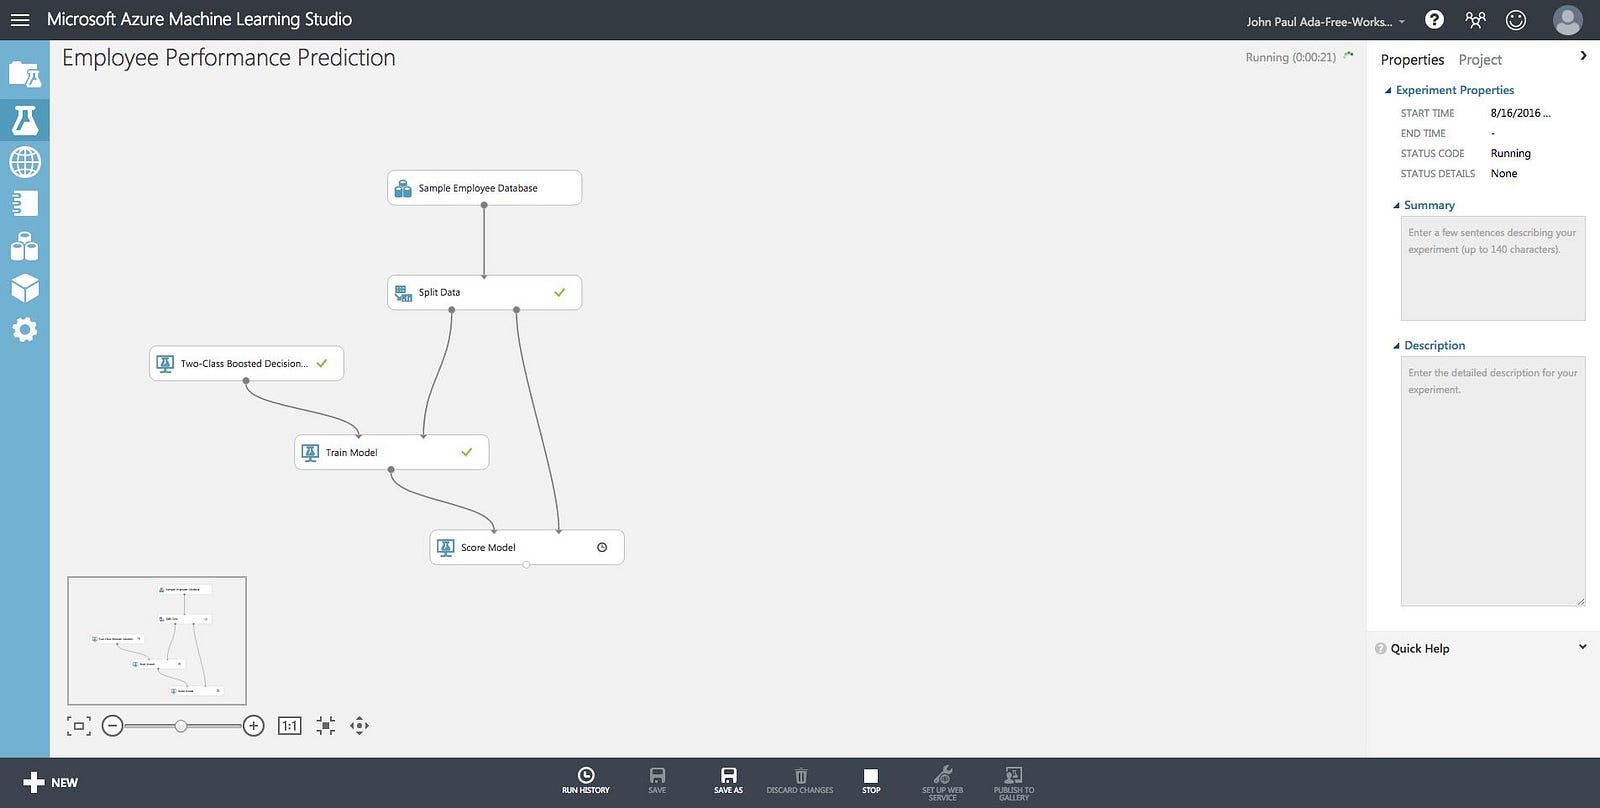Click Split Data left output port
The width and height of the screenshot is (1600, 808).
pyautogui.click(x=452, y=310)
